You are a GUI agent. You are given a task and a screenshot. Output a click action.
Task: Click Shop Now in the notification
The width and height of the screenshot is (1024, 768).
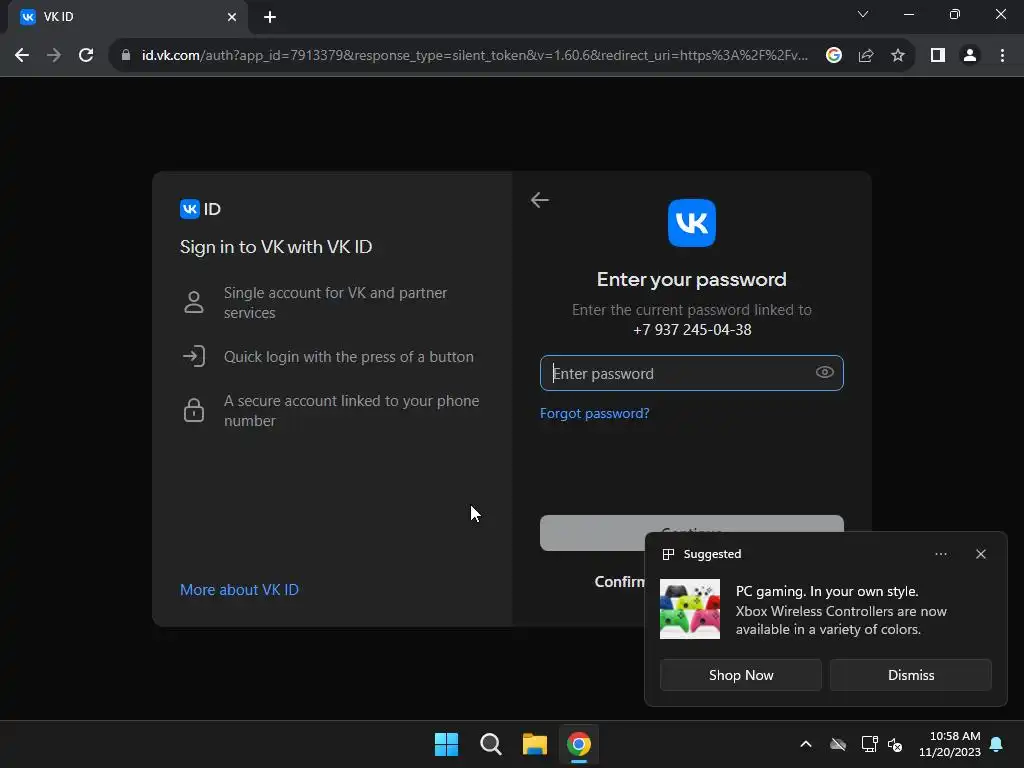pyautogui.click(x=741, y=675)
